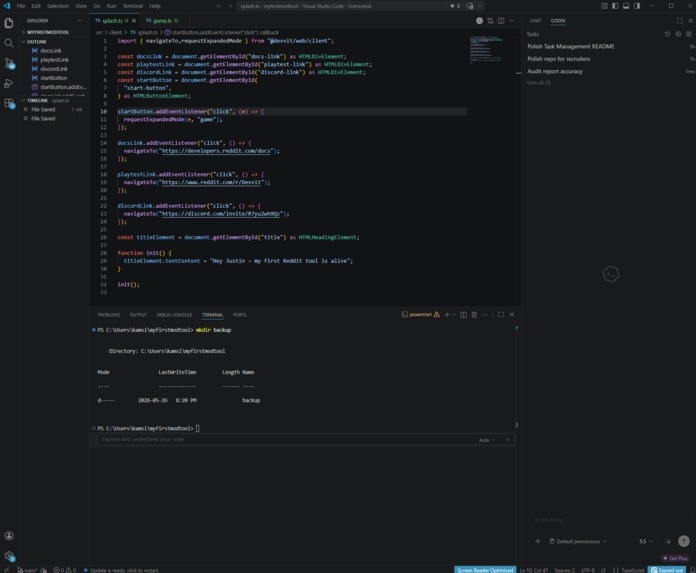
Task: Send the Codex message arrow button
Action: (x=684, y=541)
